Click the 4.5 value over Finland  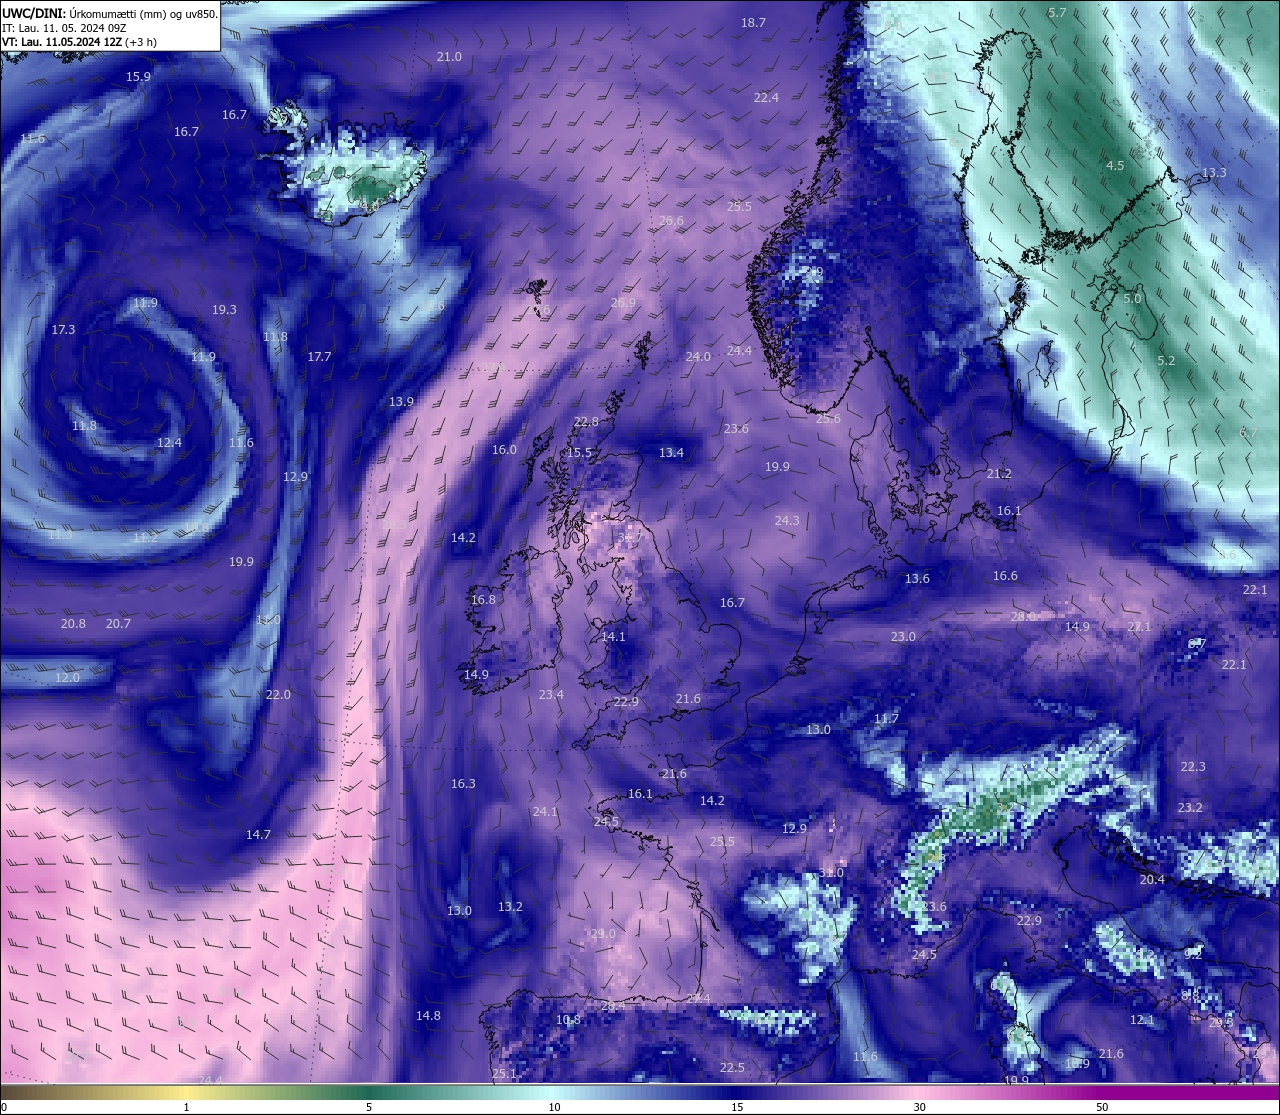click(1115, 166)
